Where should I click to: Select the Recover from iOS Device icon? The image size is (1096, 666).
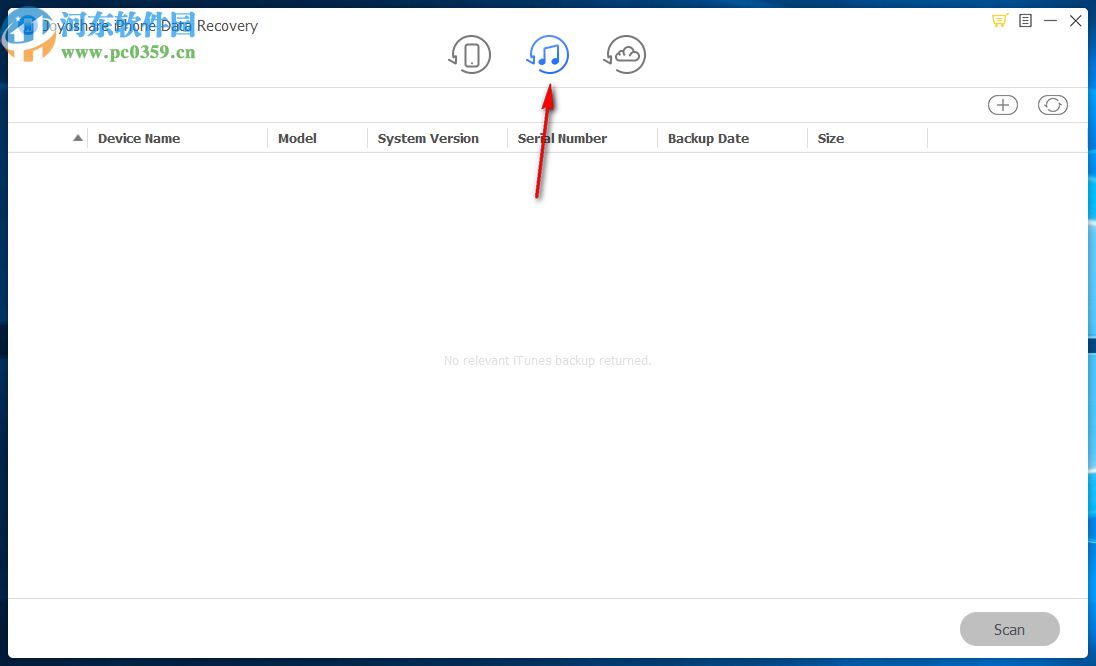click(470, 54)
